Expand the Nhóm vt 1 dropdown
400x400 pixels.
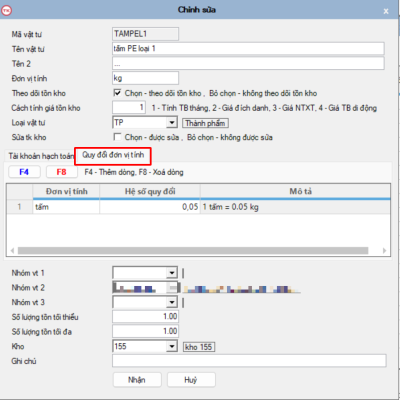click(172, 273)
